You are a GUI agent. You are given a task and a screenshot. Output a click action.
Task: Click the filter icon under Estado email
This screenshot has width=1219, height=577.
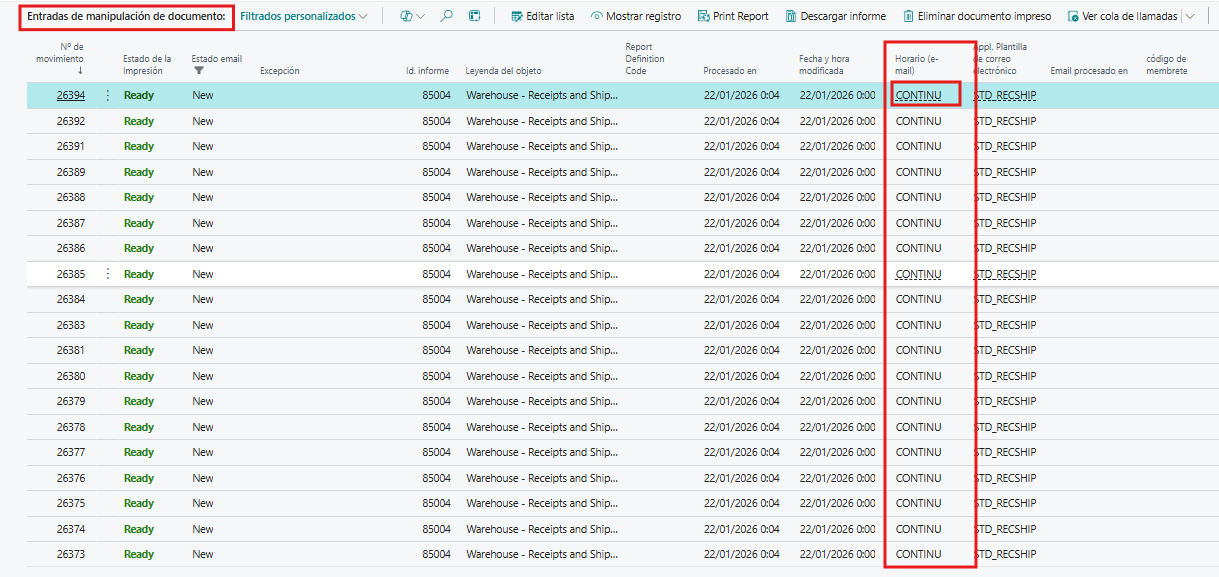[x=198, y=71]
